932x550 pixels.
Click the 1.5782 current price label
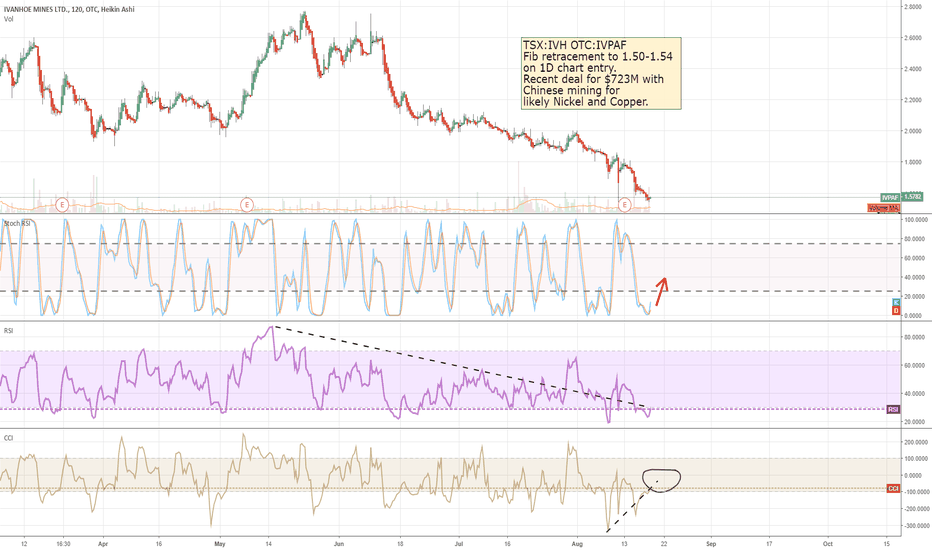coord(912,196)
